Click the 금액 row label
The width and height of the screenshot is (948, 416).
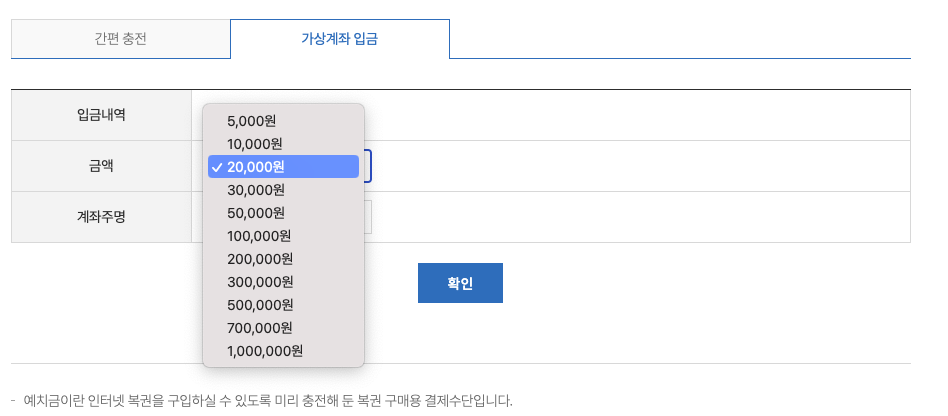click(x=101, y=166)
